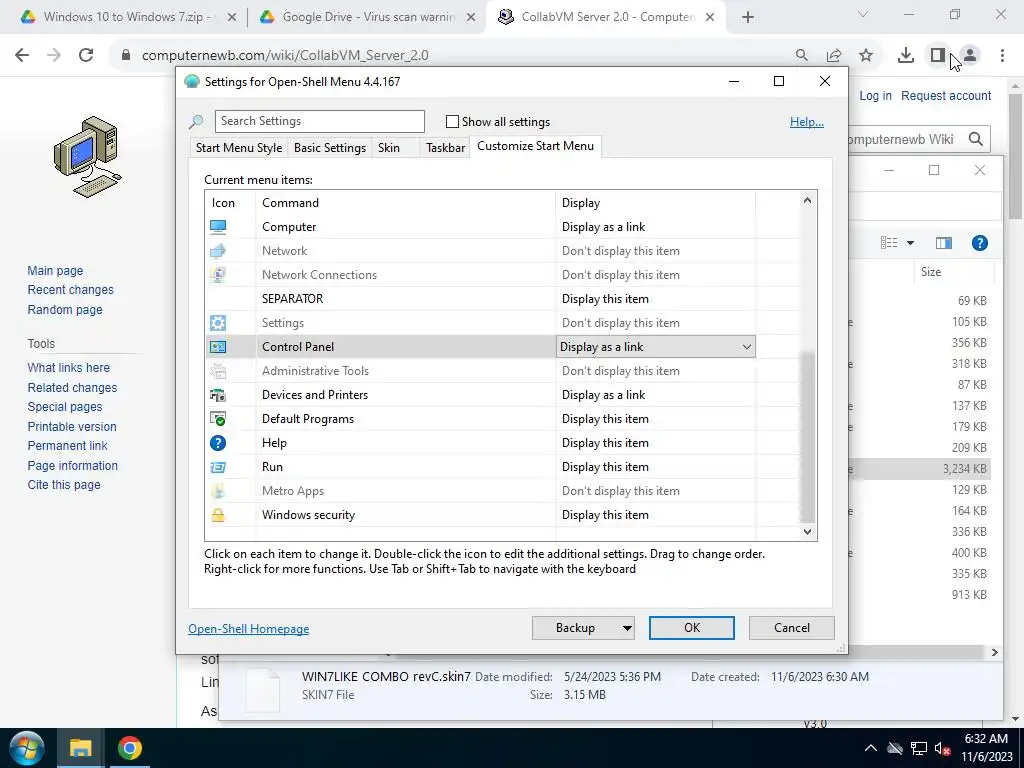Click the Search Settings field
The width and height of the screenshot is (1024, 768).
pyautogui.click(x=319, y=121)
